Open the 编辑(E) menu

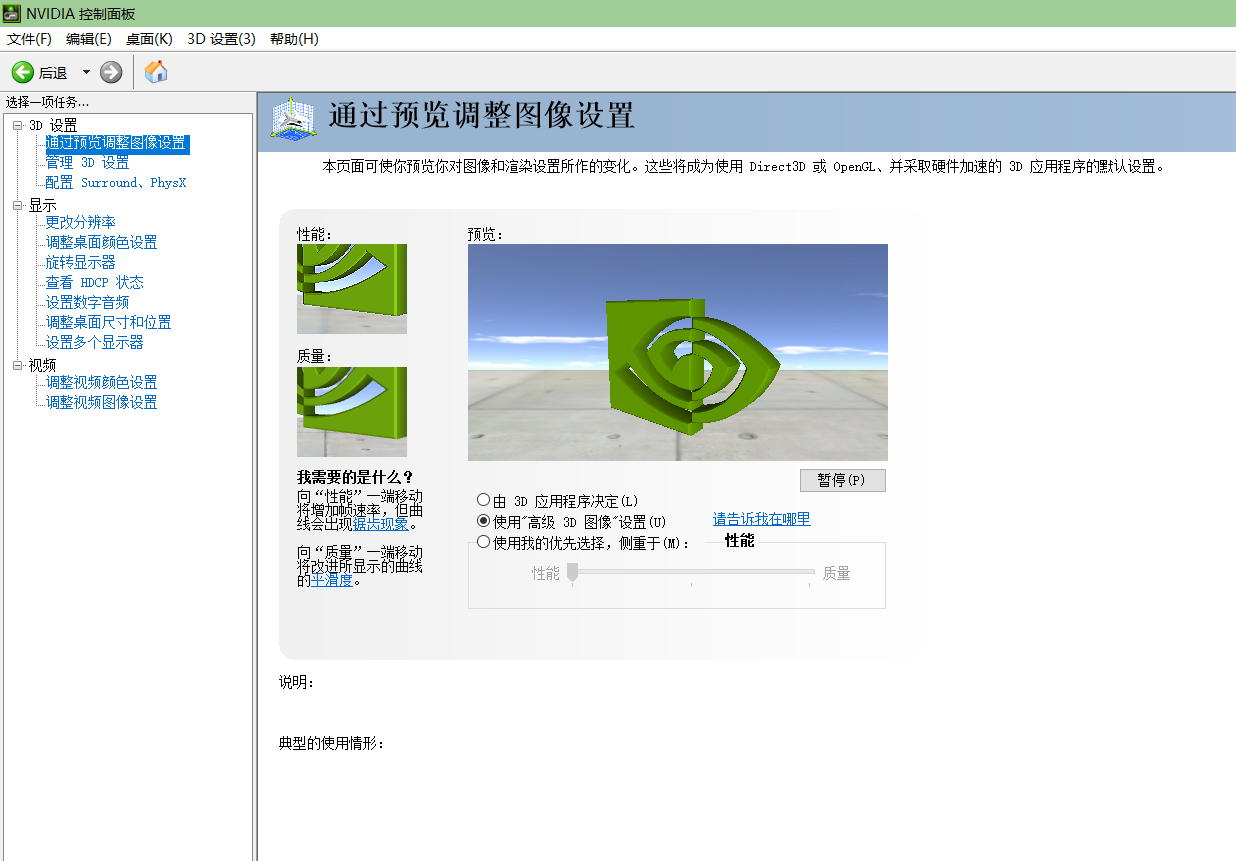coord(89,39)
